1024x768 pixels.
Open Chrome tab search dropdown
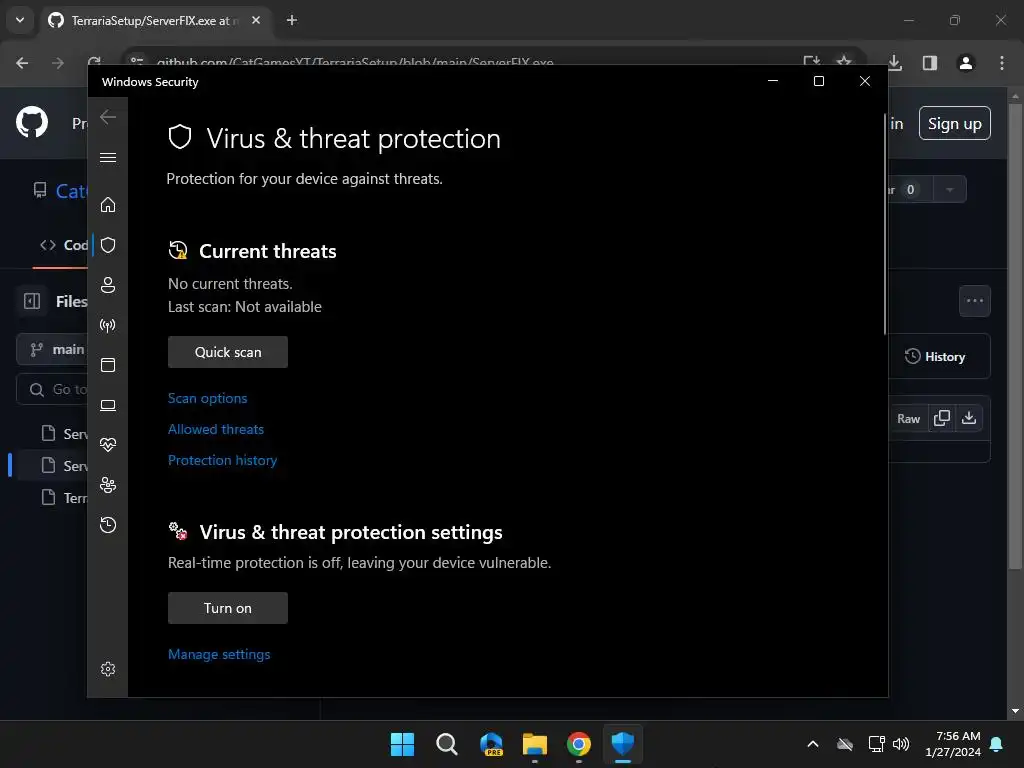(20, 20)
